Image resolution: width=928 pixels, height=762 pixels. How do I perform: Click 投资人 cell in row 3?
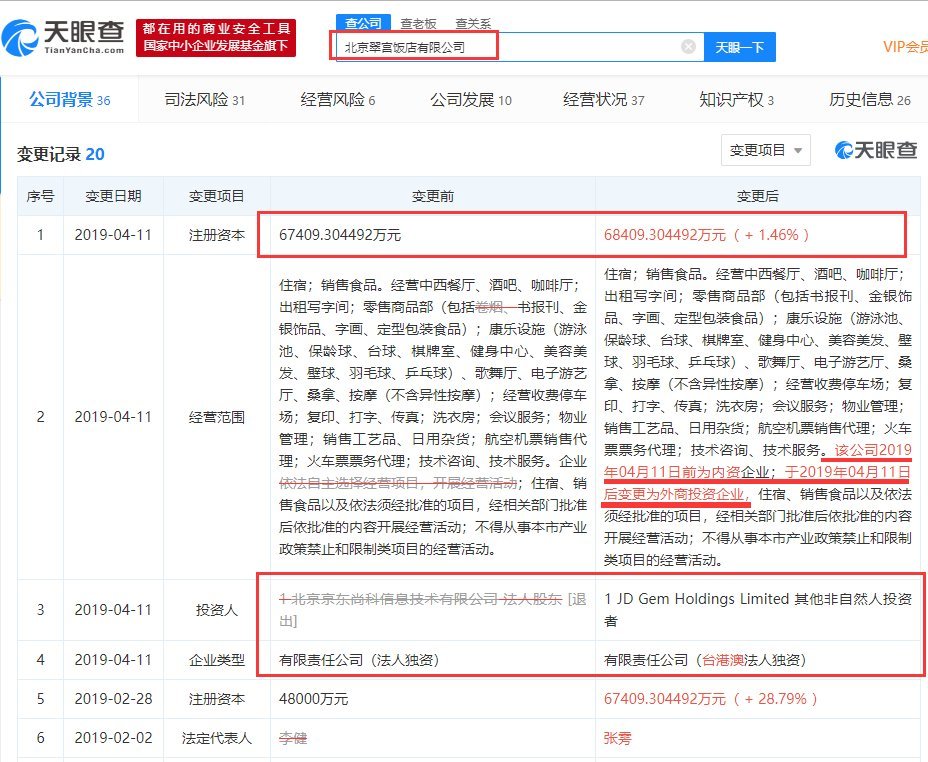click(x=217, y=610)
